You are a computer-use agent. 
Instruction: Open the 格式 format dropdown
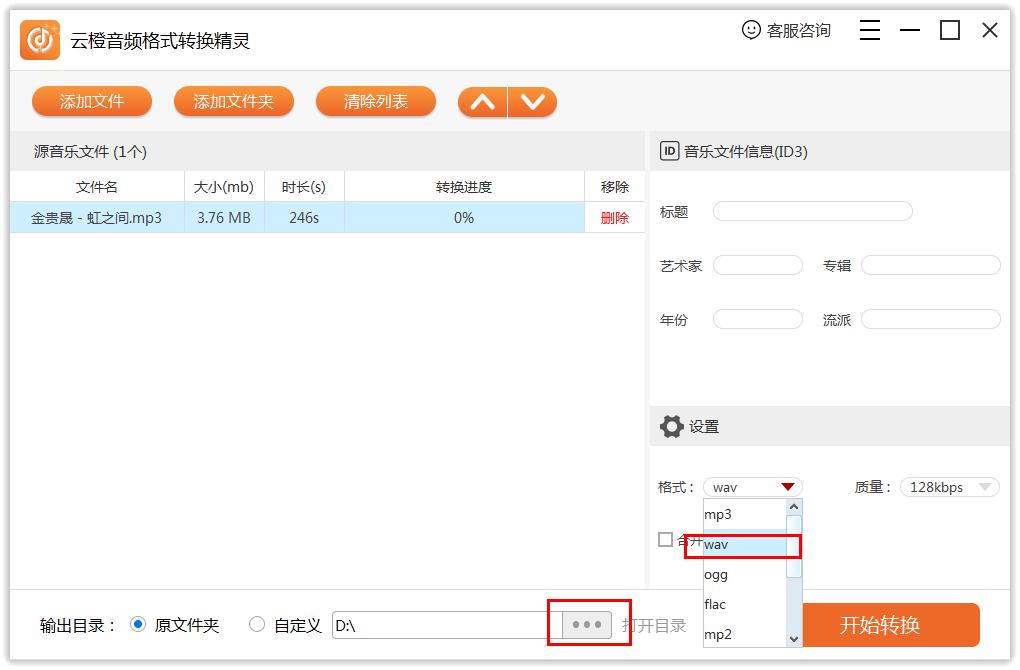(x=752, y=487)
